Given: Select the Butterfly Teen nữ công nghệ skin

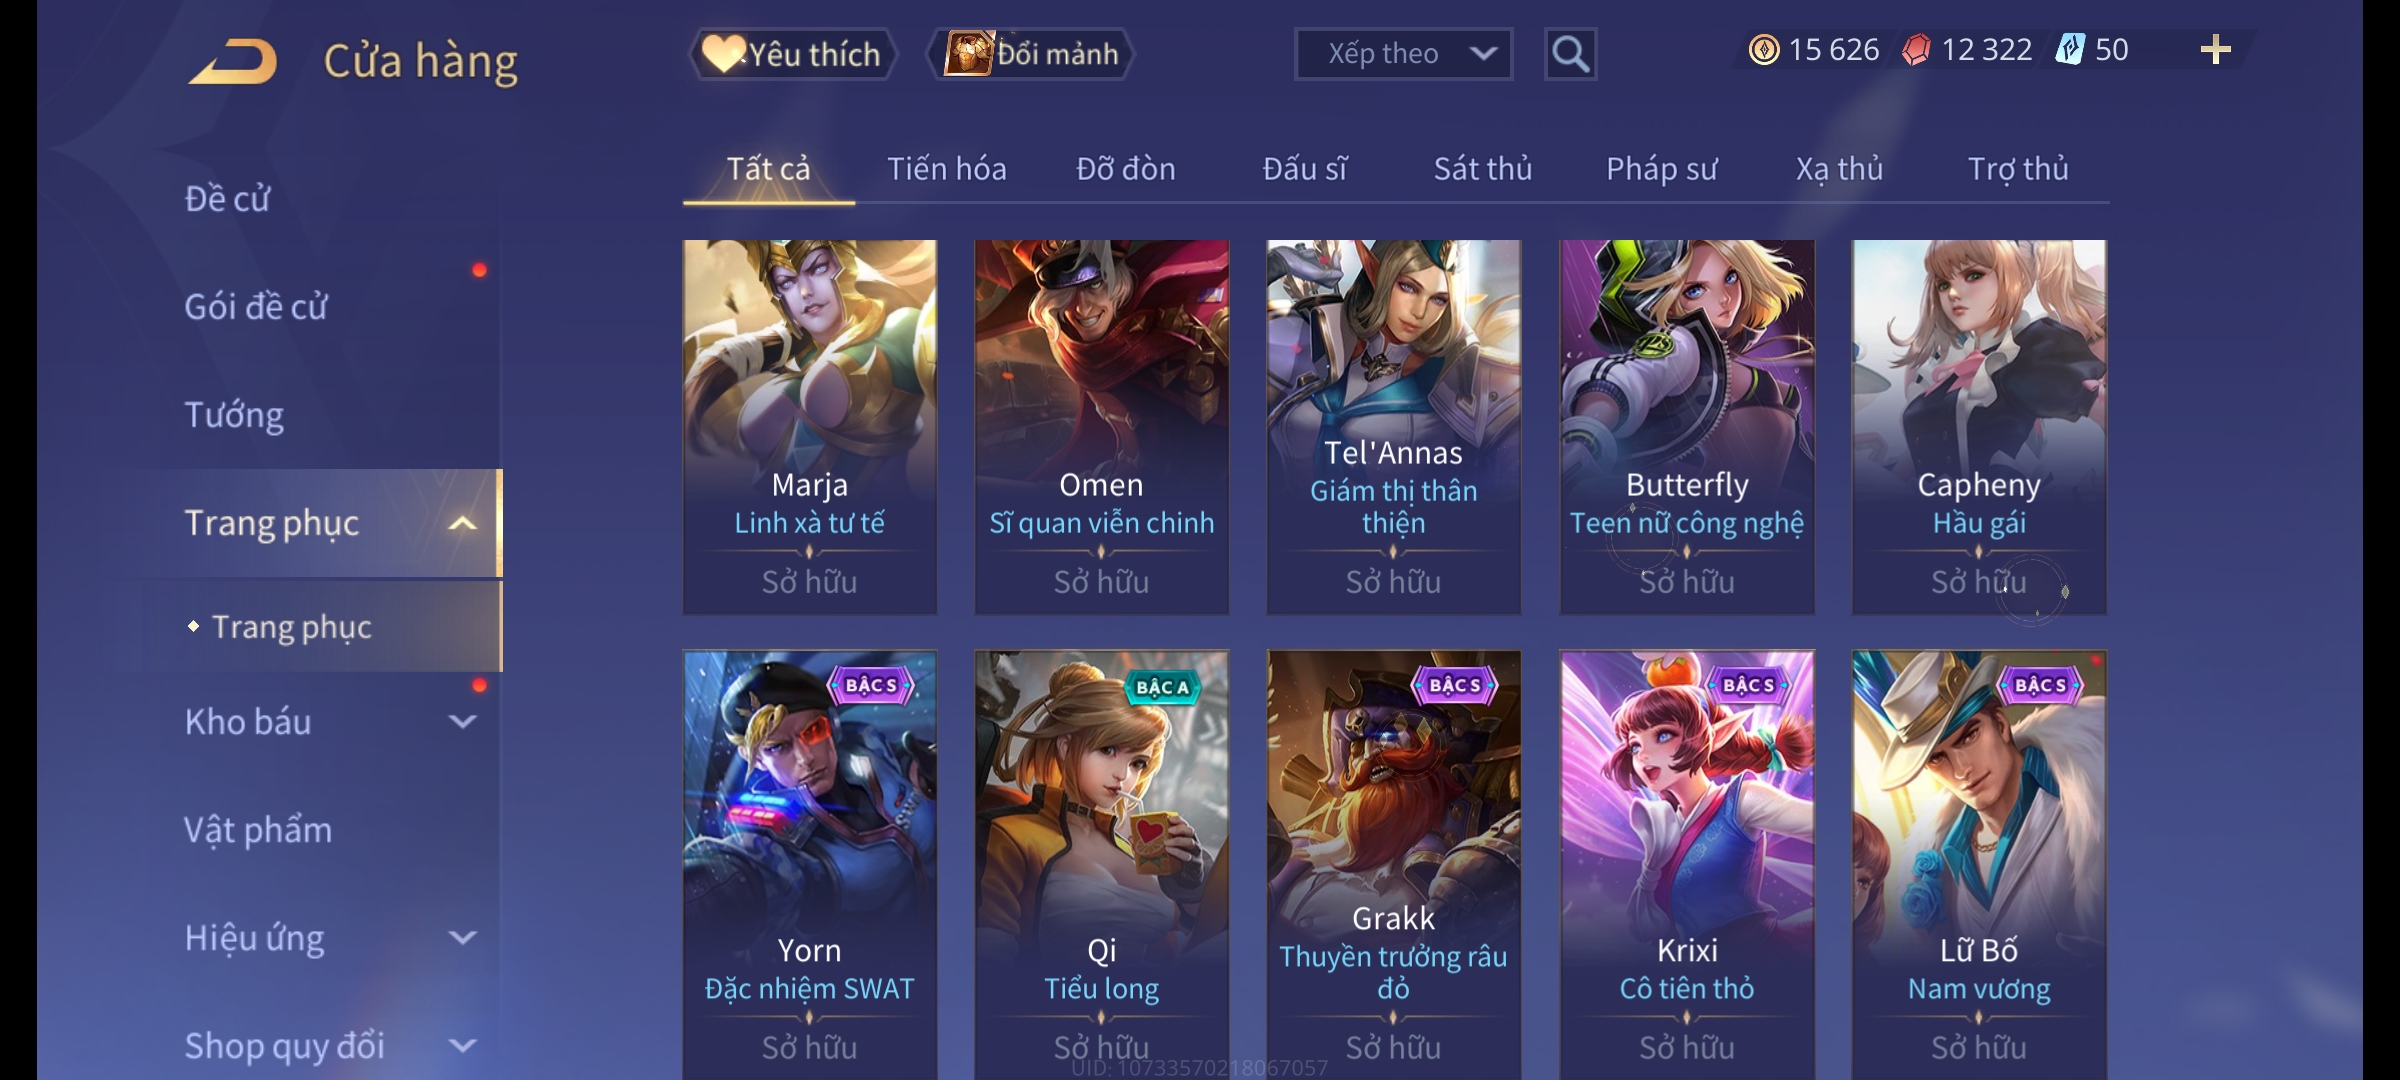Looking at the screenshot, I should coord(1687,427).
